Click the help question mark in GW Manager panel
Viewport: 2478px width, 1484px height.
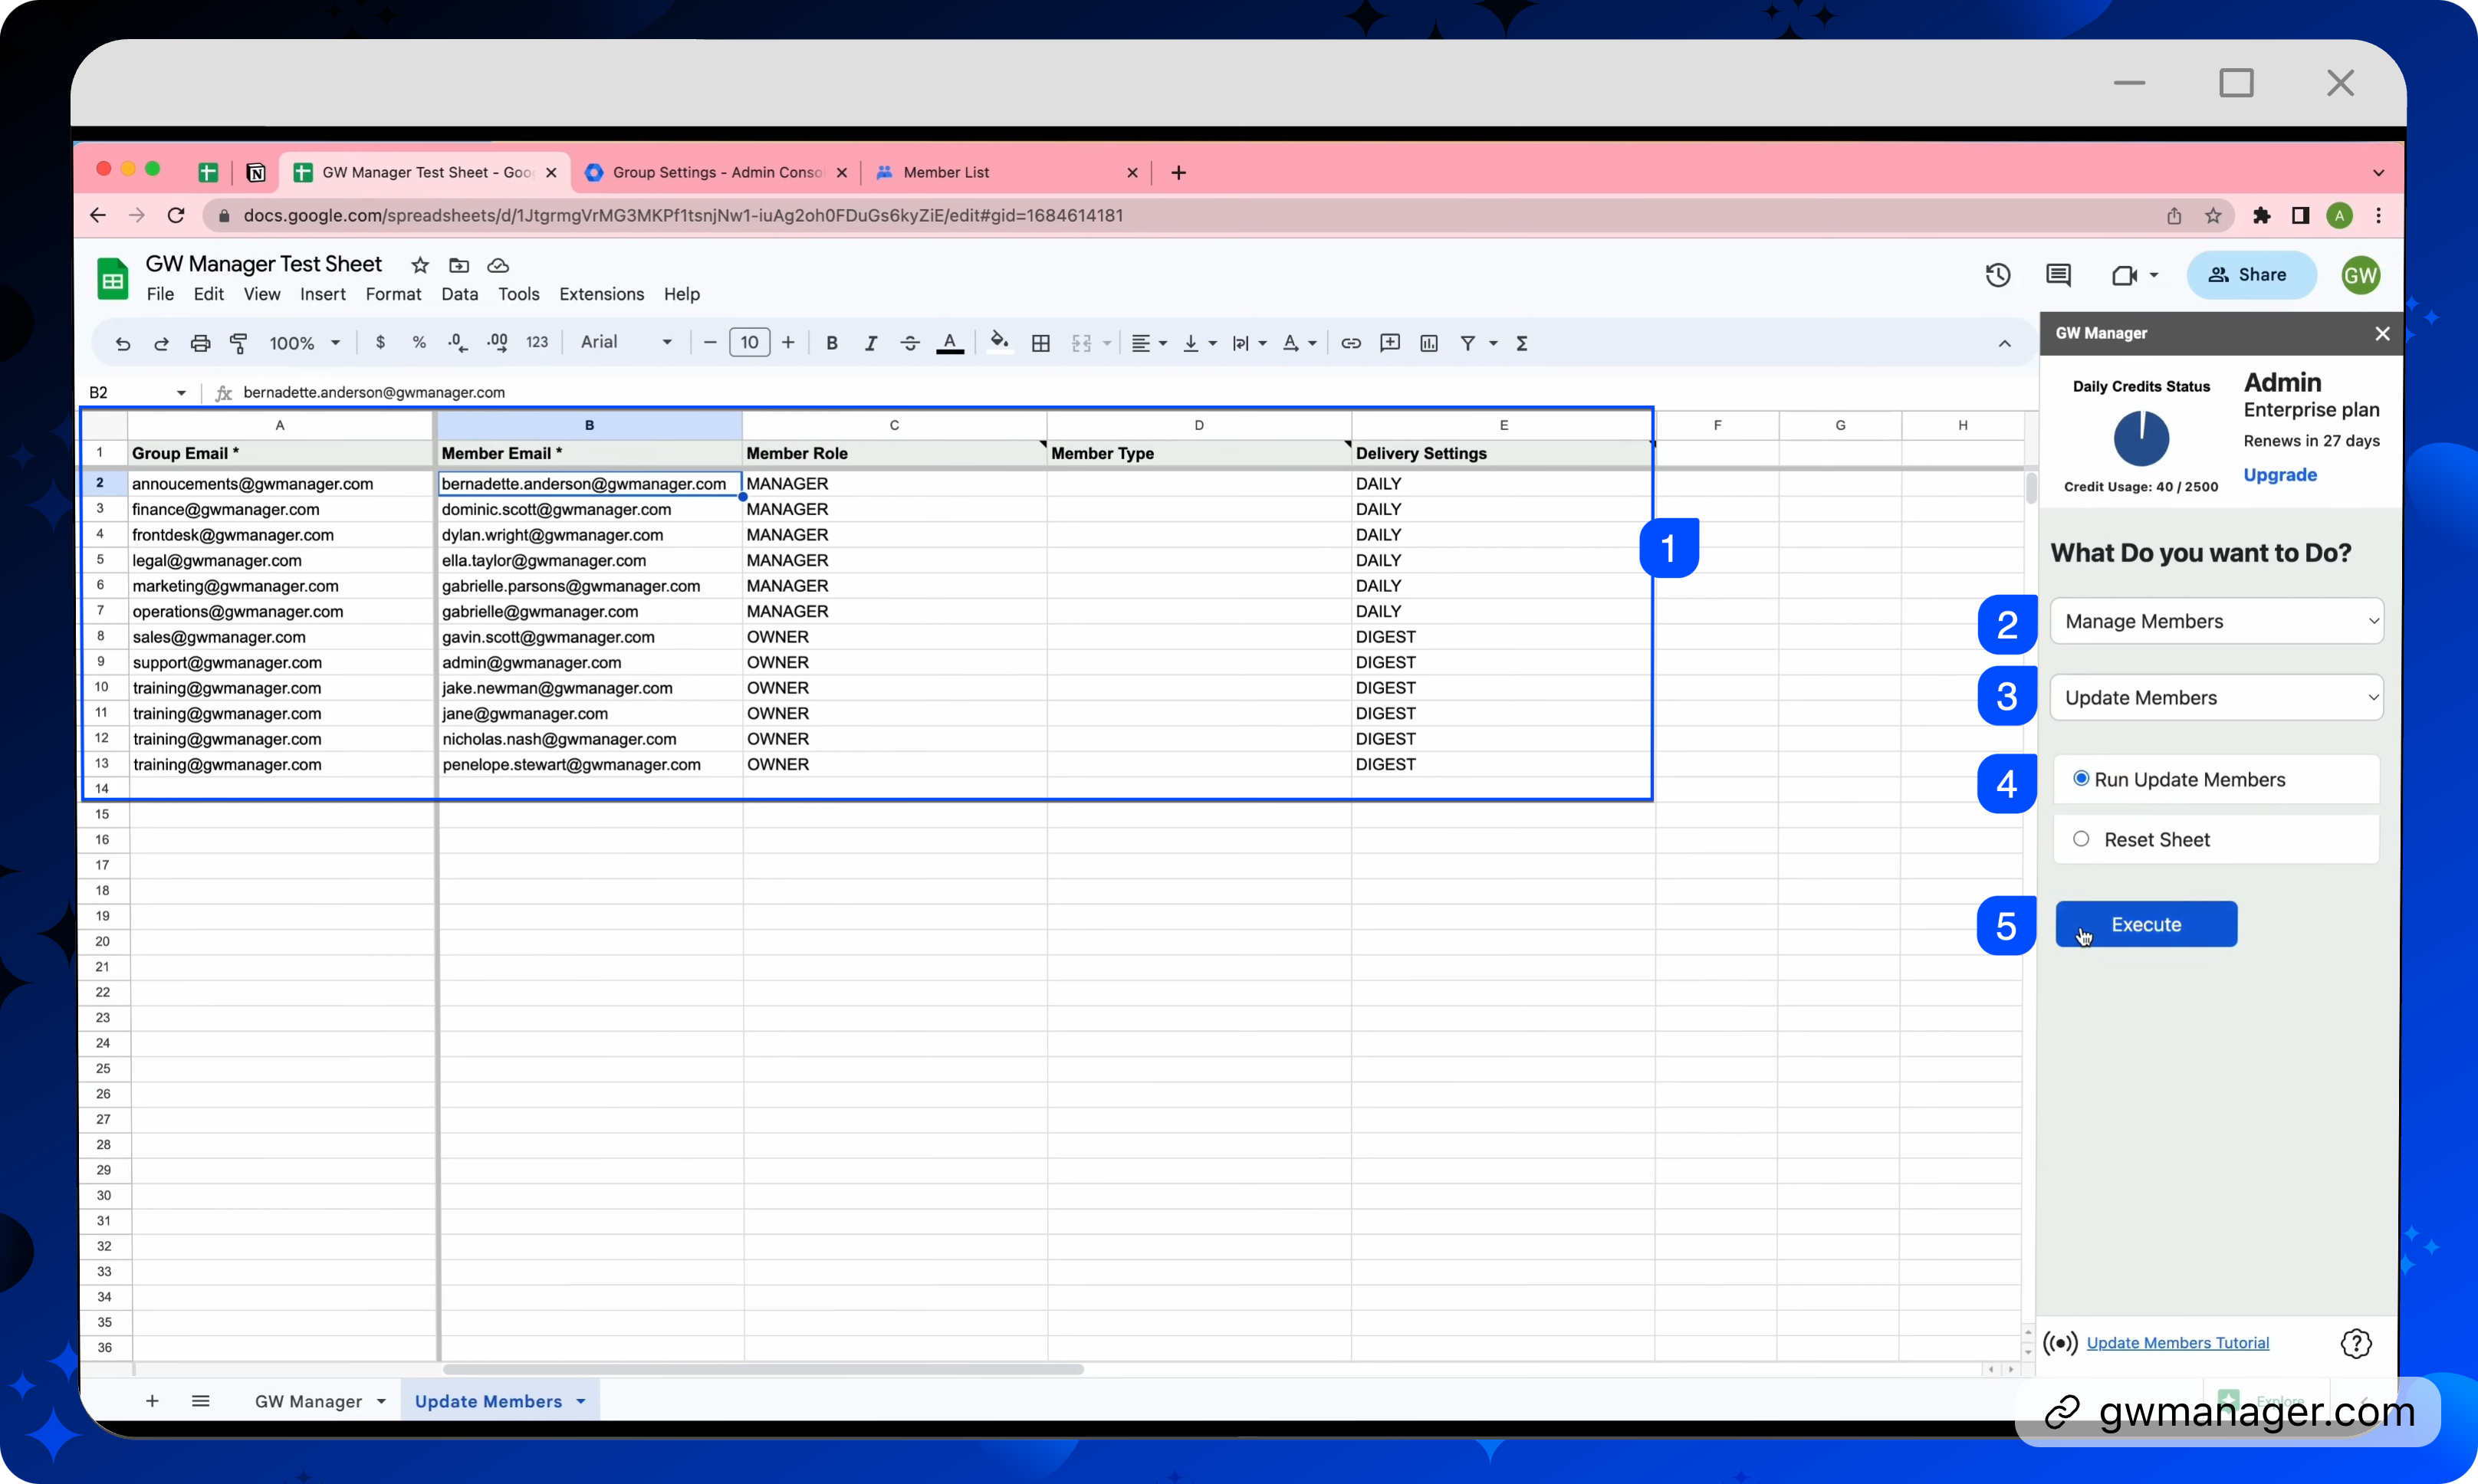coord(2356,1343)
